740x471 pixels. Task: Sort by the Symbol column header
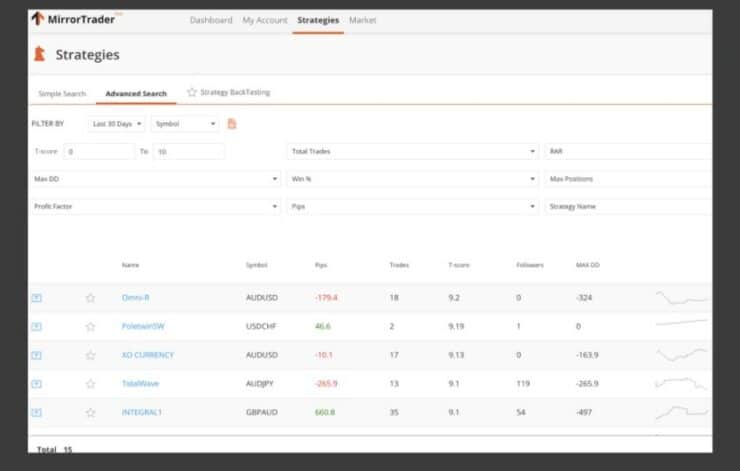pos(257,265)
